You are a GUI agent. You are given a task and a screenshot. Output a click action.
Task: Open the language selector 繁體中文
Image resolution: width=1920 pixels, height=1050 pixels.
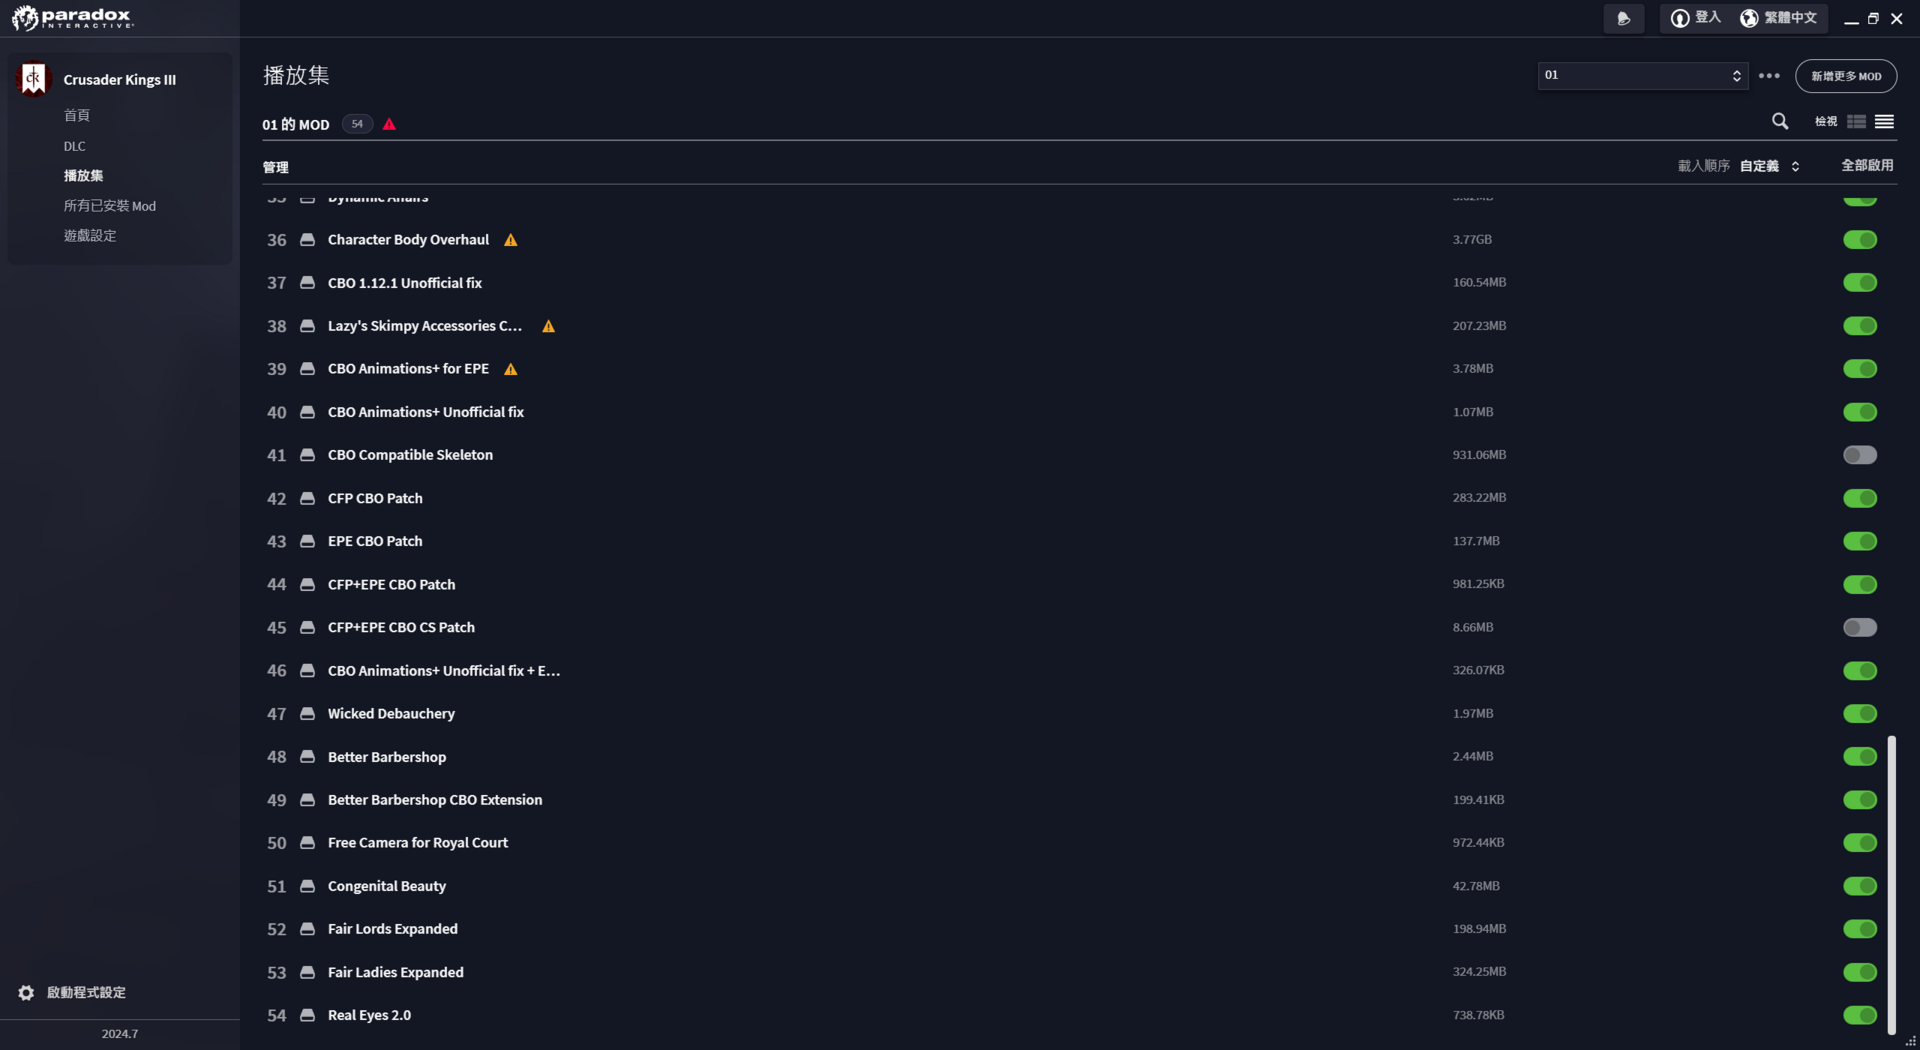tap(1779, 18)
